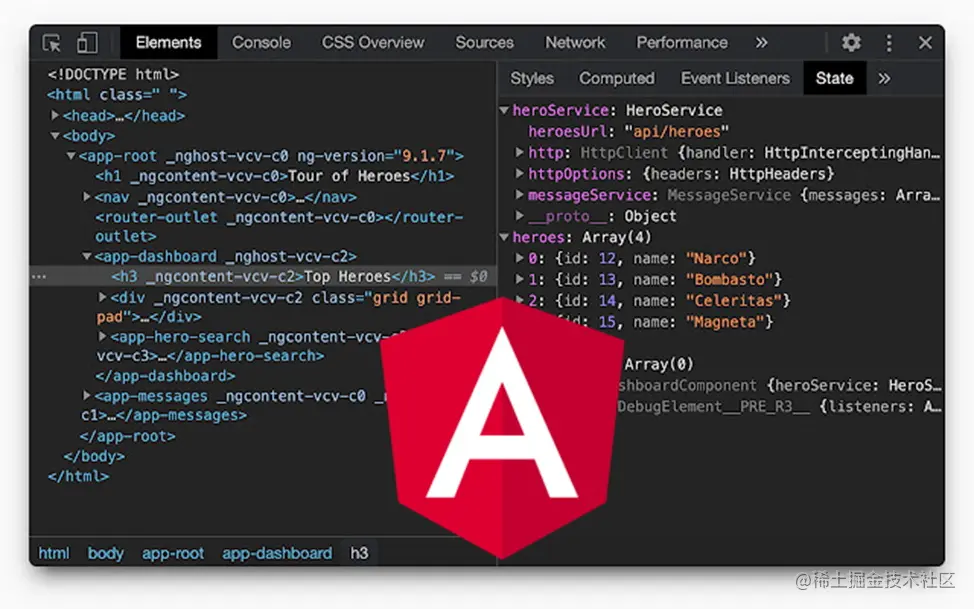Image resolution: width=974 pixels, height=609 pixels.
Task: Click body in the breadcrumb bar
Action: click(106, 553)
